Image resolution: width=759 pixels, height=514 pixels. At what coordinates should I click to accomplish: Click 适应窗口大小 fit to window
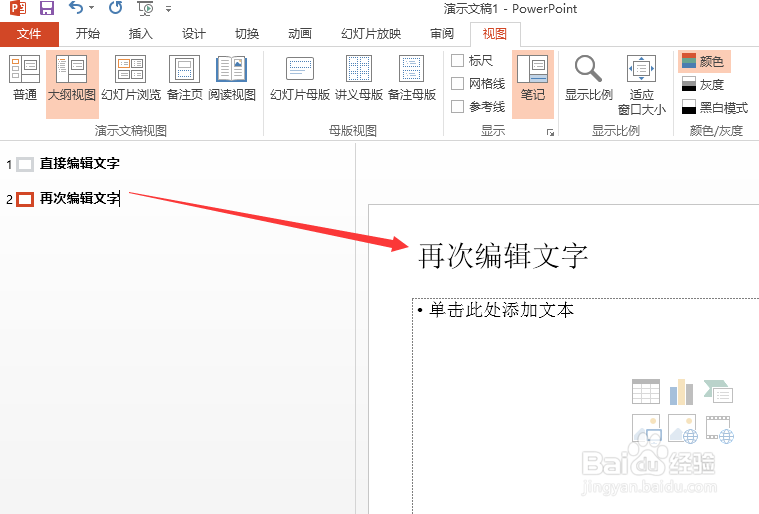(x=642, y=85)
